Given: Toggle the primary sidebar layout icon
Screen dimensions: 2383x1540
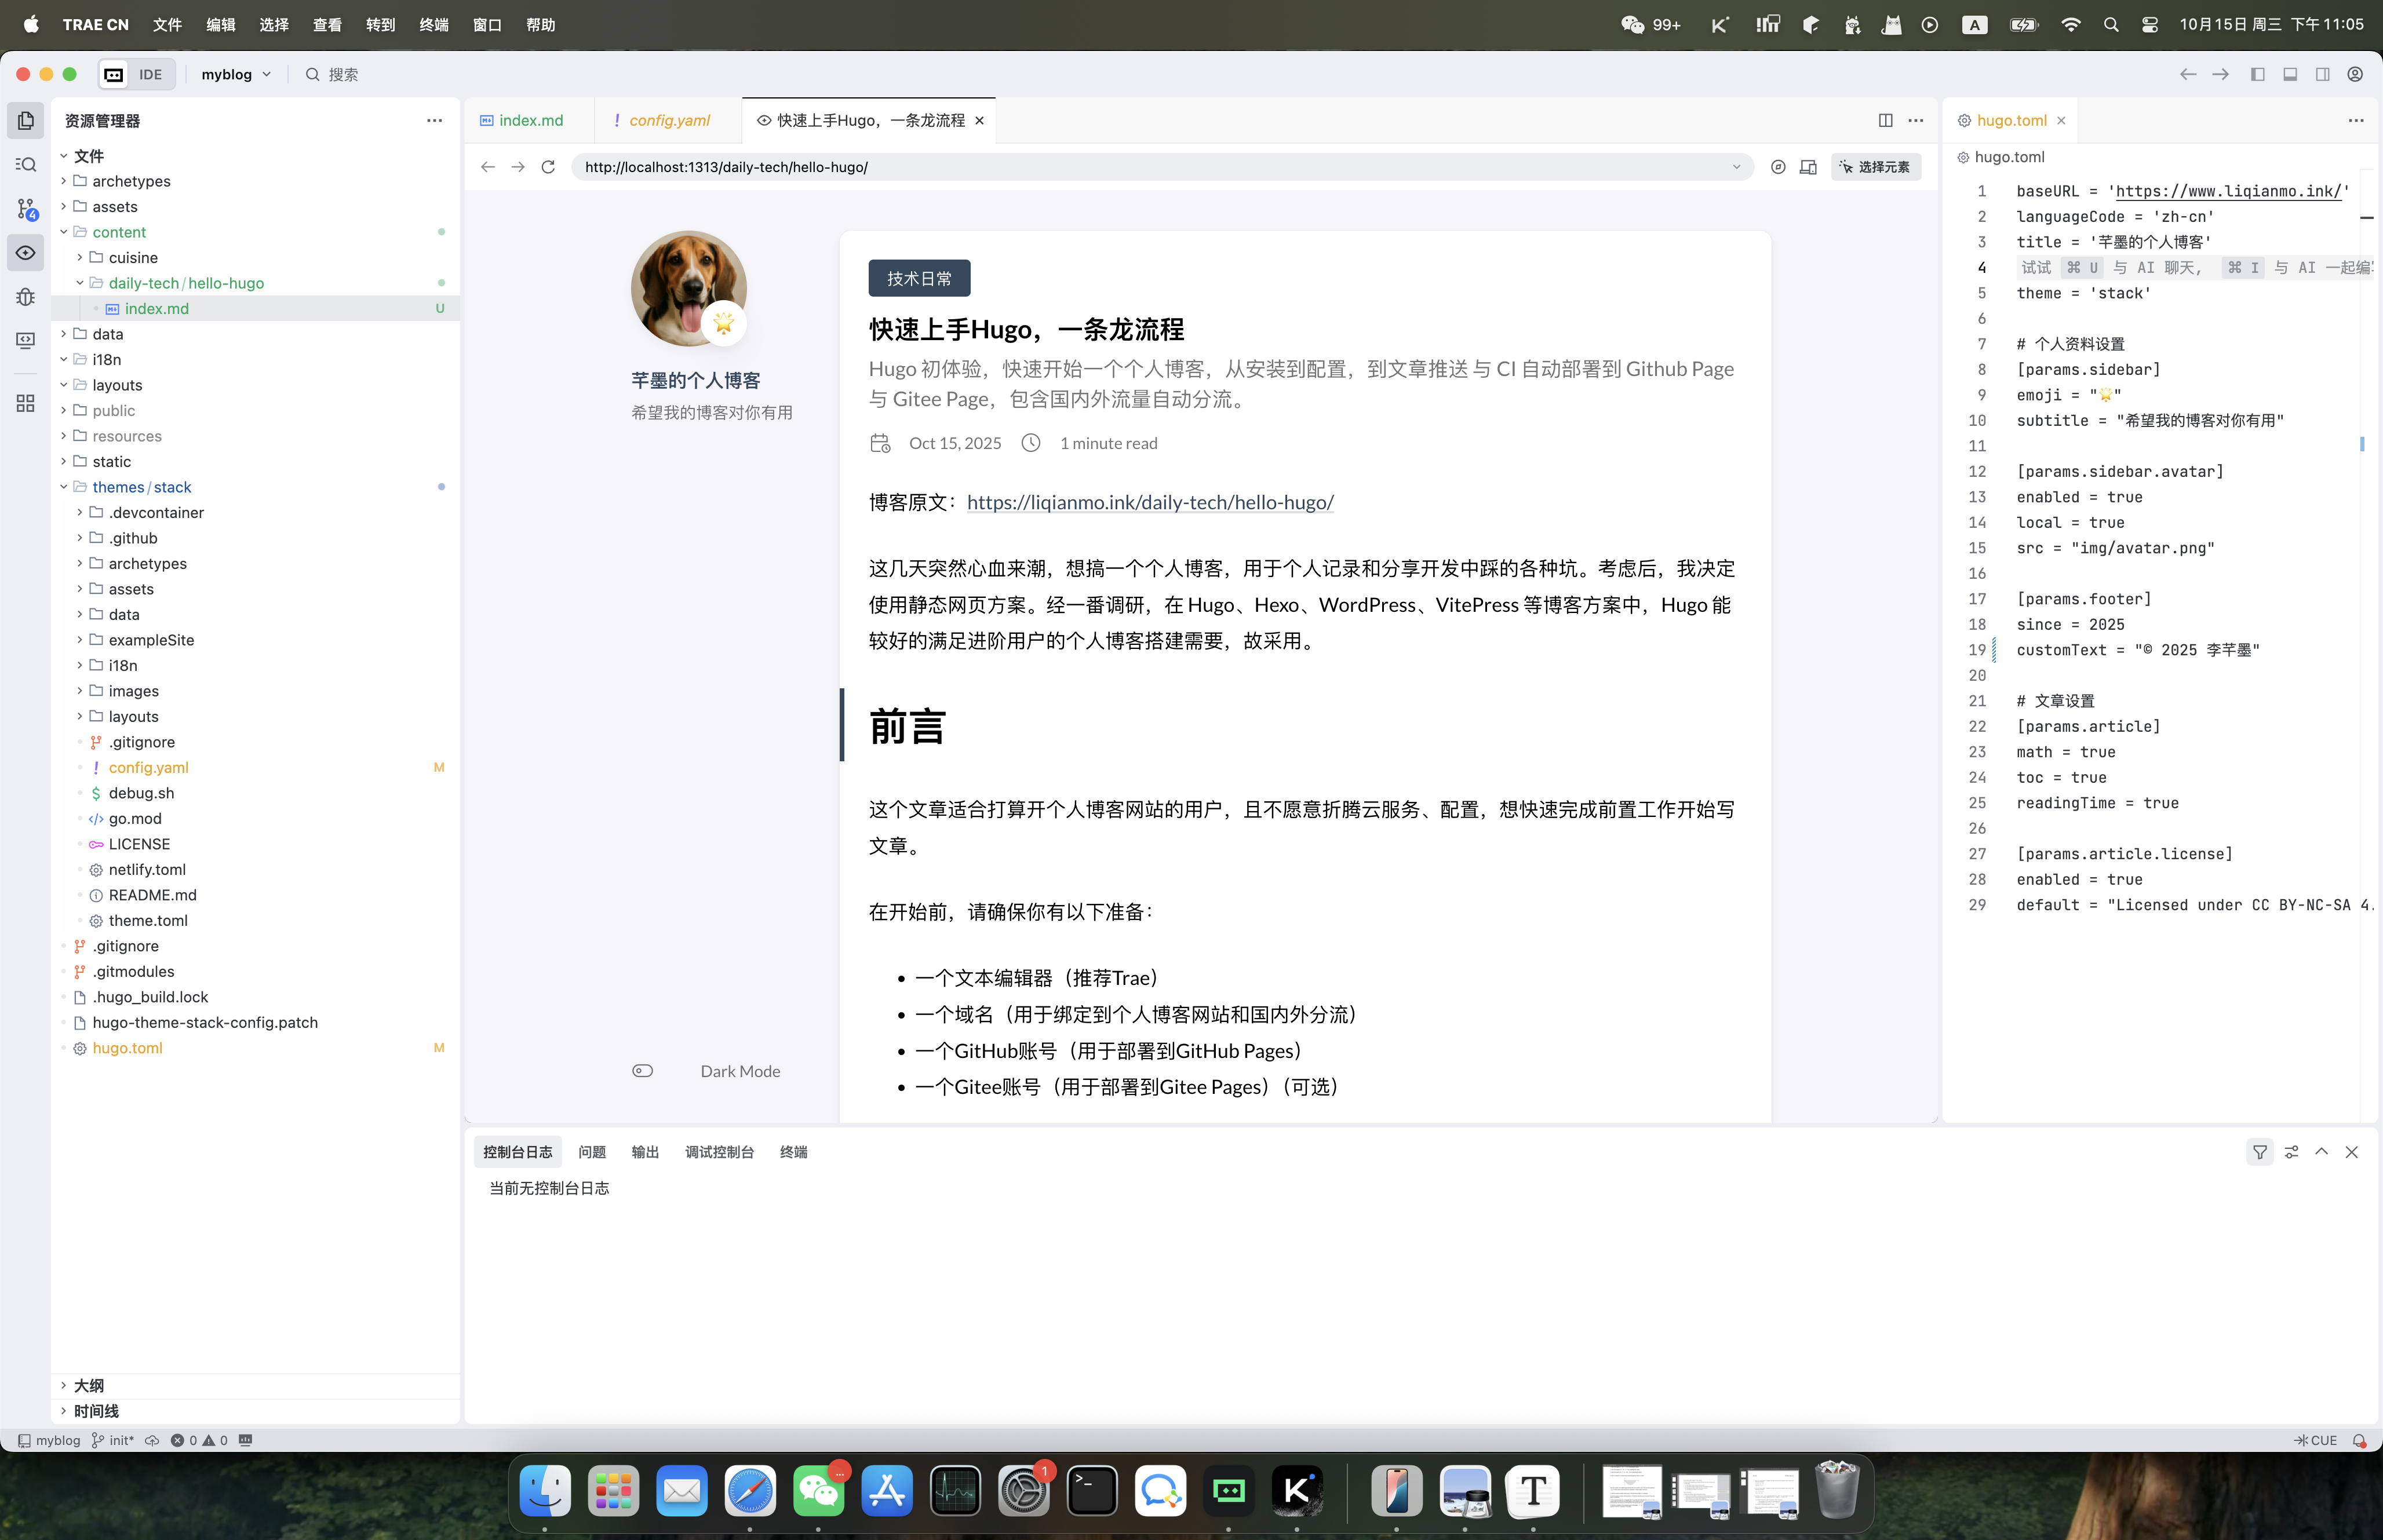Looking at the screenshot, I should click(2257, 74).
